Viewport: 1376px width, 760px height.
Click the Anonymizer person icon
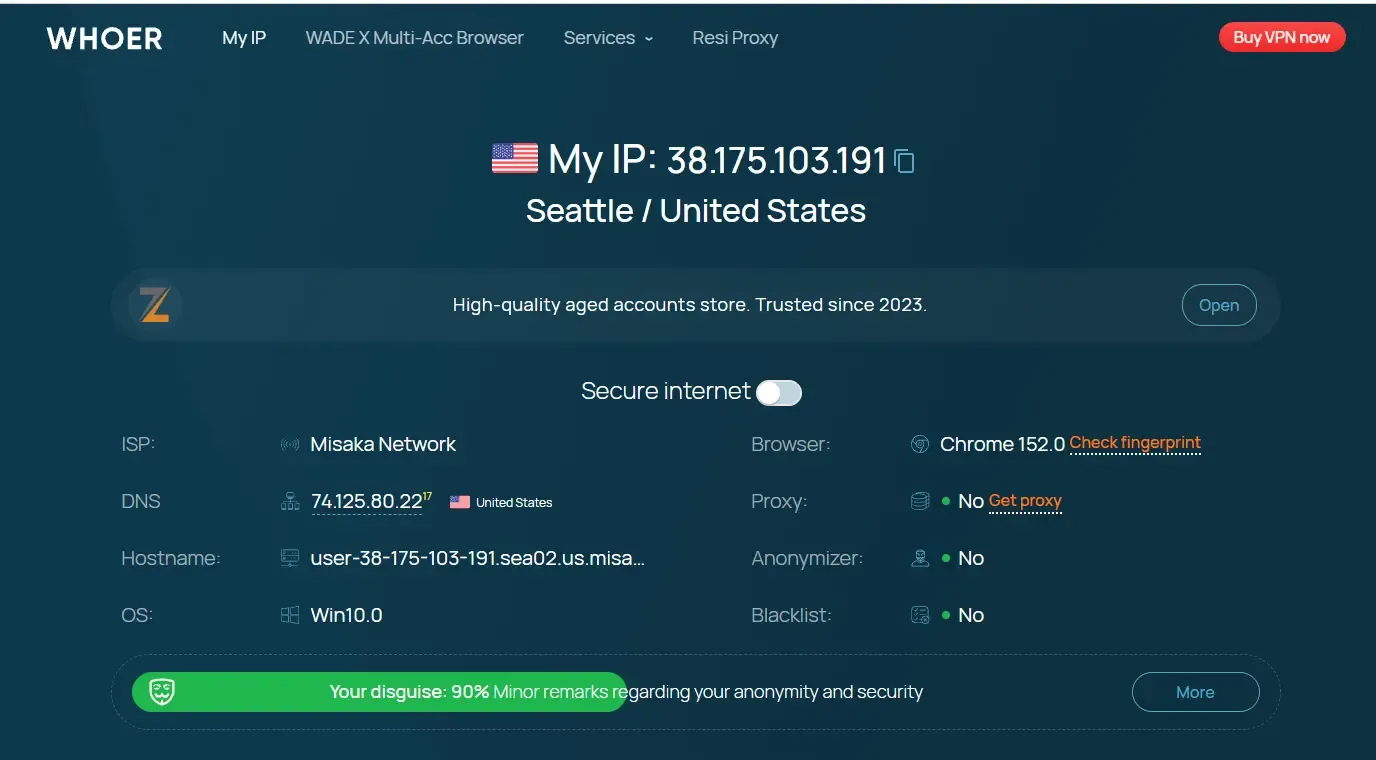click(x=920, y=558)
